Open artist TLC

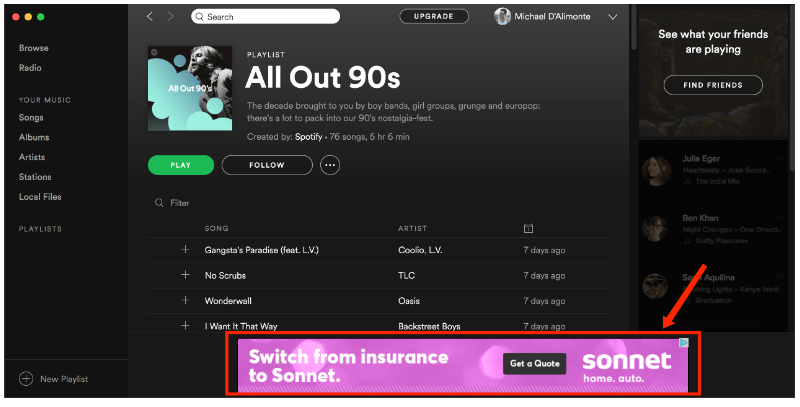407,275
